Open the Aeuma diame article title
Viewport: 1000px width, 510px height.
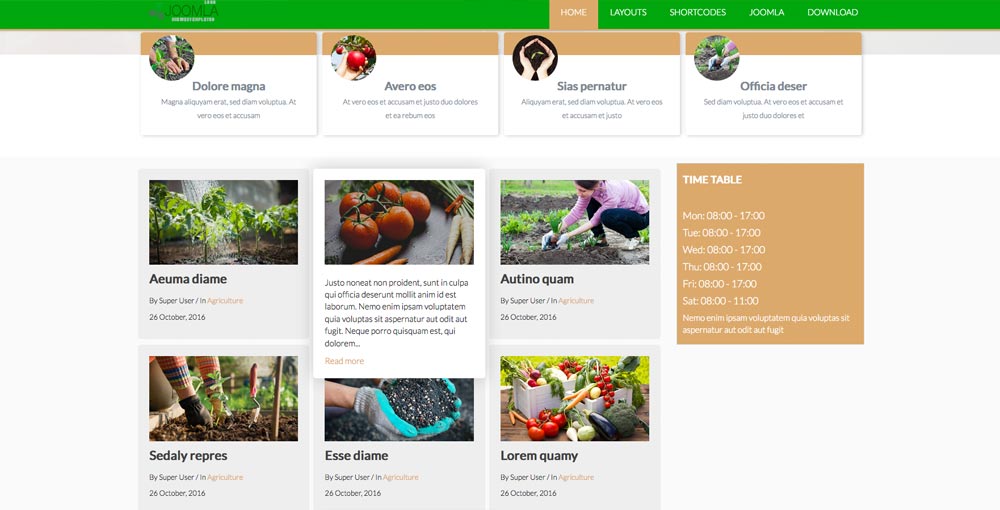click(188, 279)
